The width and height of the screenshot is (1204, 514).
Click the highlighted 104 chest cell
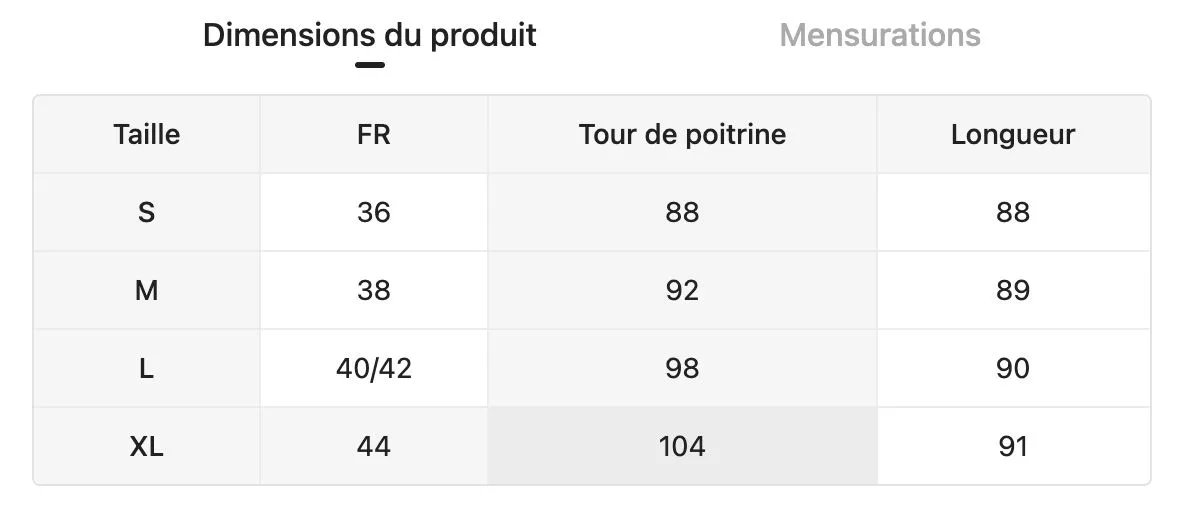click(682, 446)
